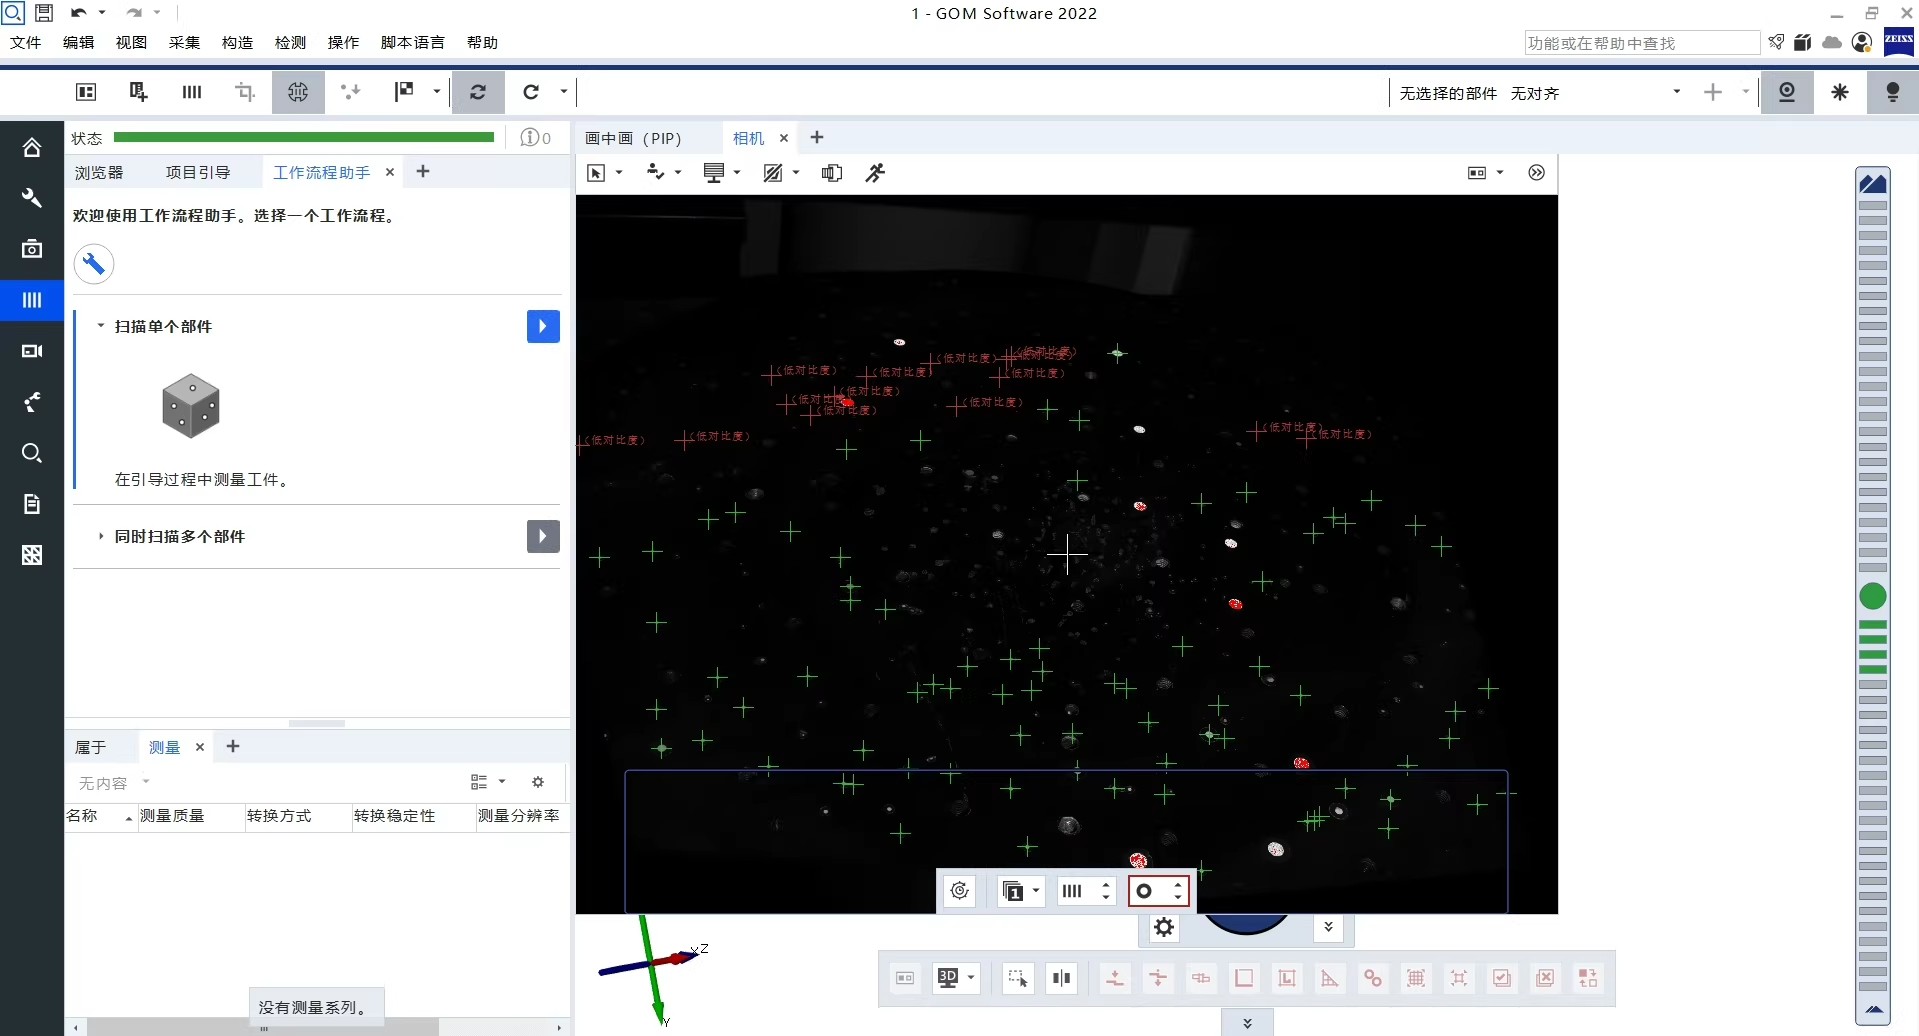Viewport: 1919px width, 1036px height.
Task: Switch to the 浏览器 tab
Action: pos(99,172)
